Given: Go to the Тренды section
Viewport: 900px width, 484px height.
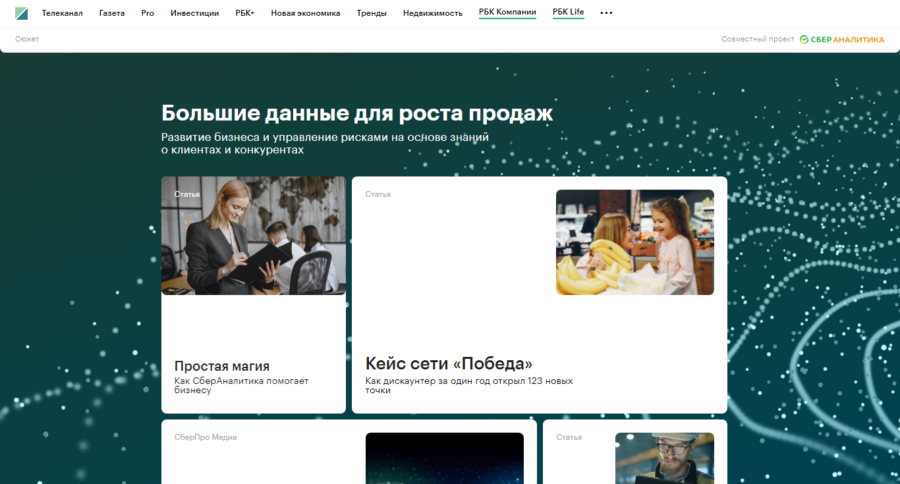Looking at the screenshot, I should coord(371,13).
